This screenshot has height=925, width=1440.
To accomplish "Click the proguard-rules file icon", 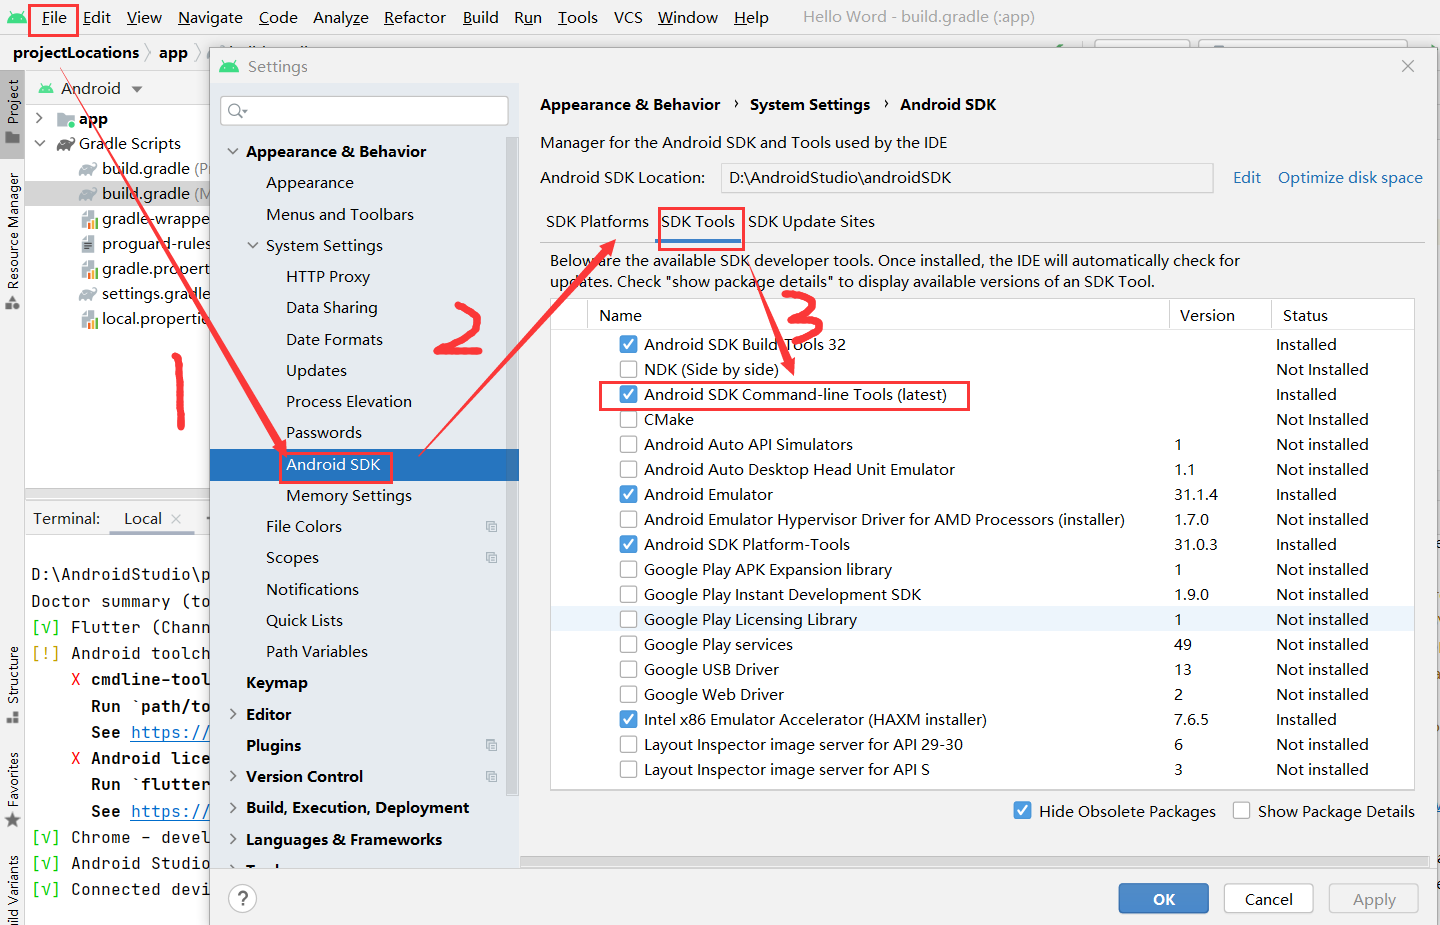I will pyautogui.click(x=89, y=244).
